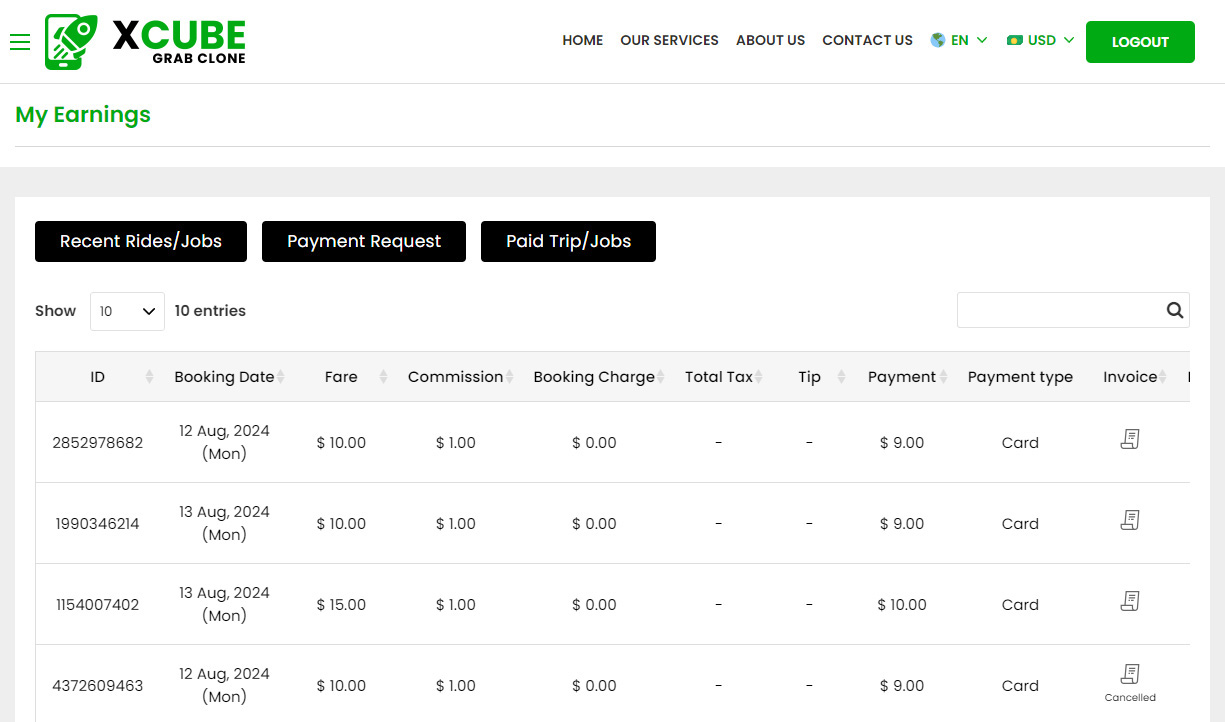Open the hamburger side menu
Image resolution: width=1225 pixels, height=722 pixels.
click(20, 42)
